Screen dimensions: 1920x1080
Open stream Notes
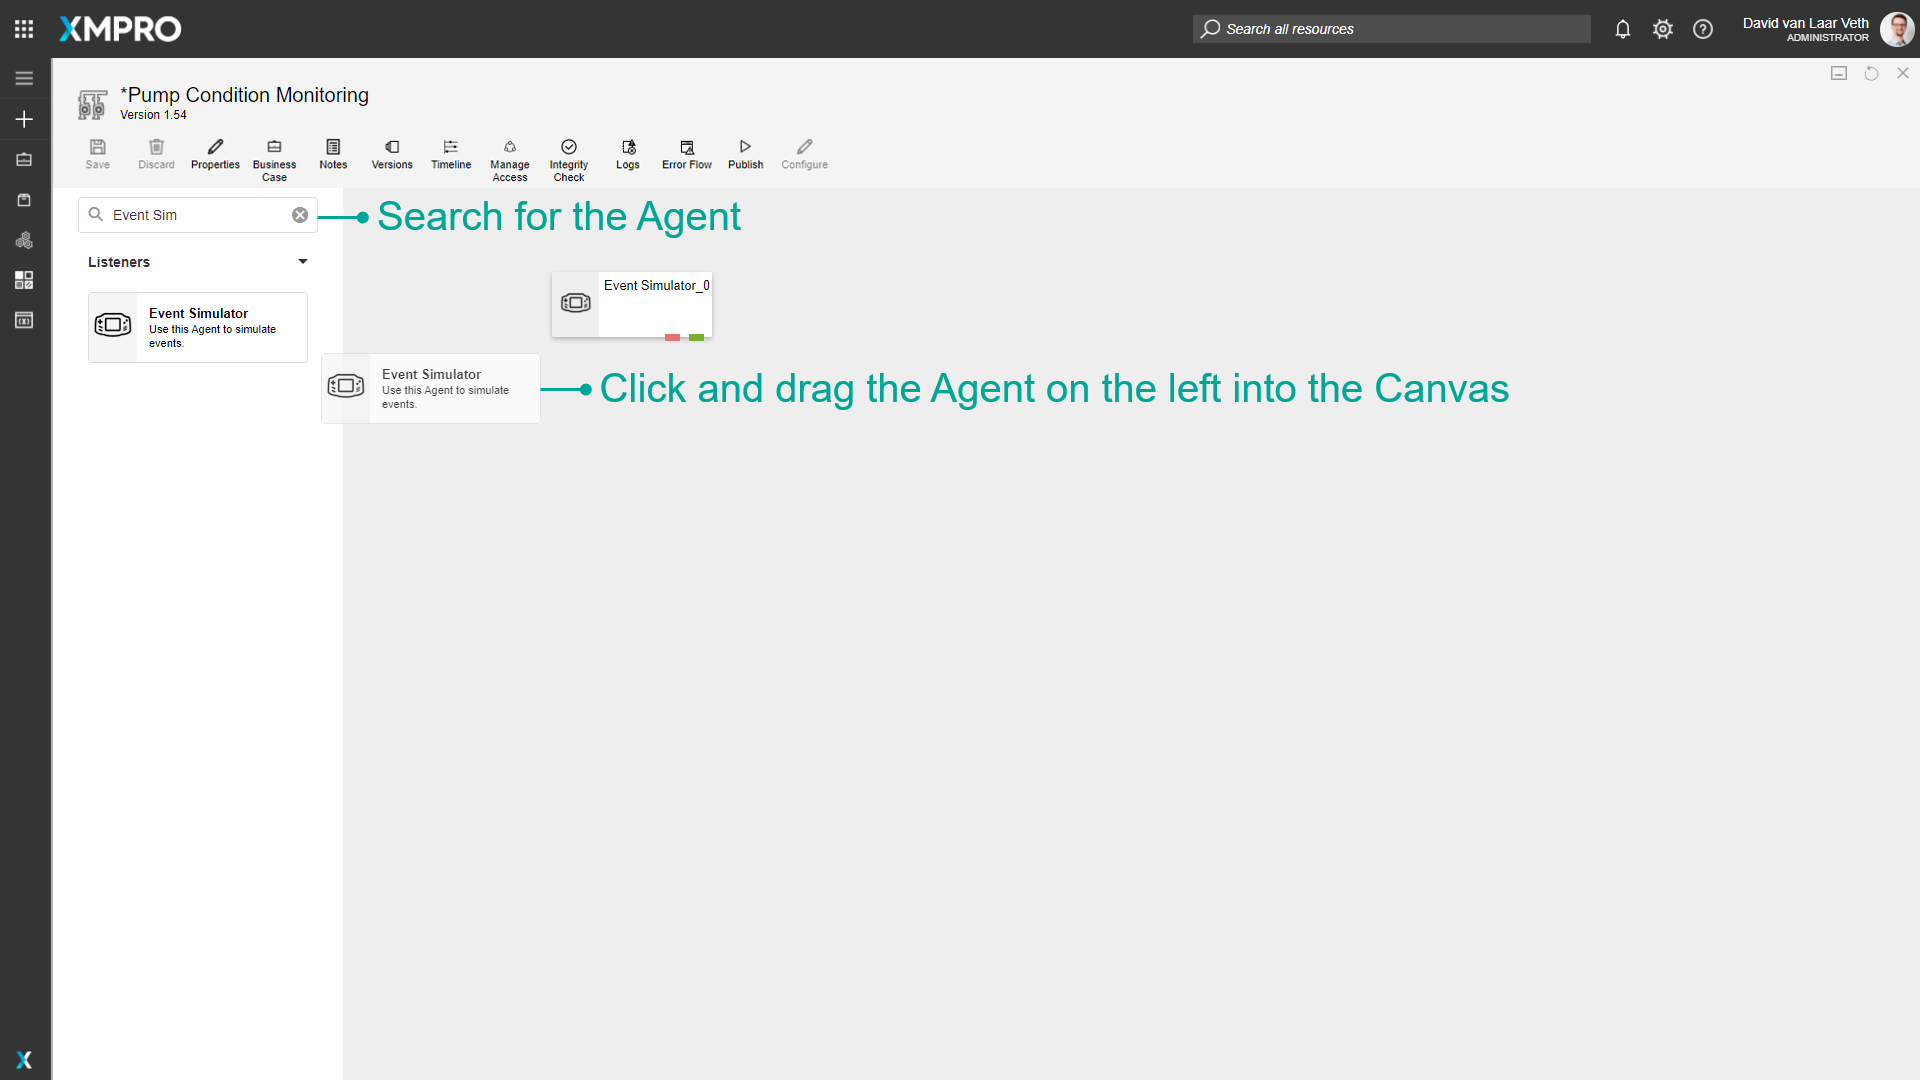click(x=333, y=154)
